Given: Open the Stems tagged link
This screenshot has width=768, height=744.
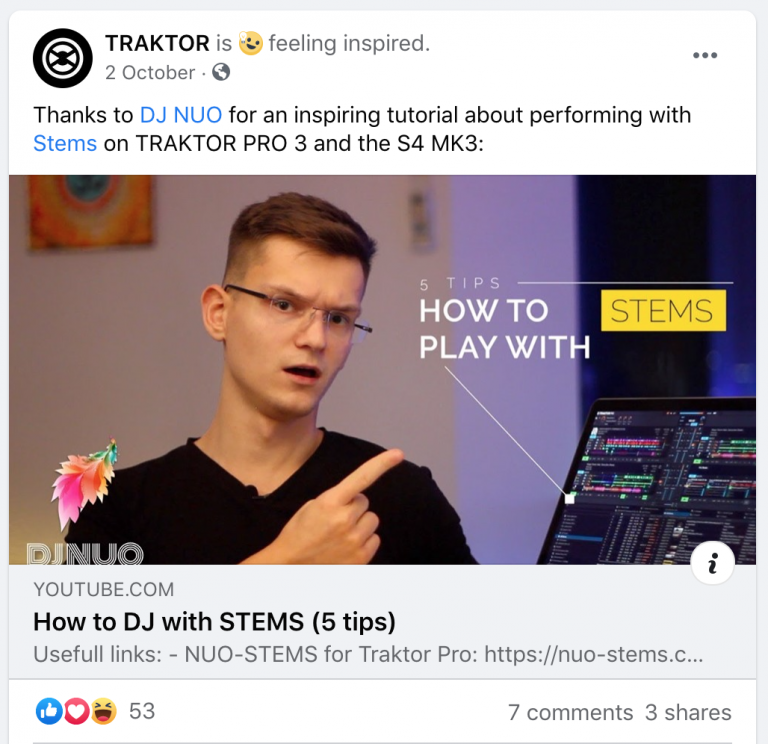Looking at the screenshot, I should point(65,144).
